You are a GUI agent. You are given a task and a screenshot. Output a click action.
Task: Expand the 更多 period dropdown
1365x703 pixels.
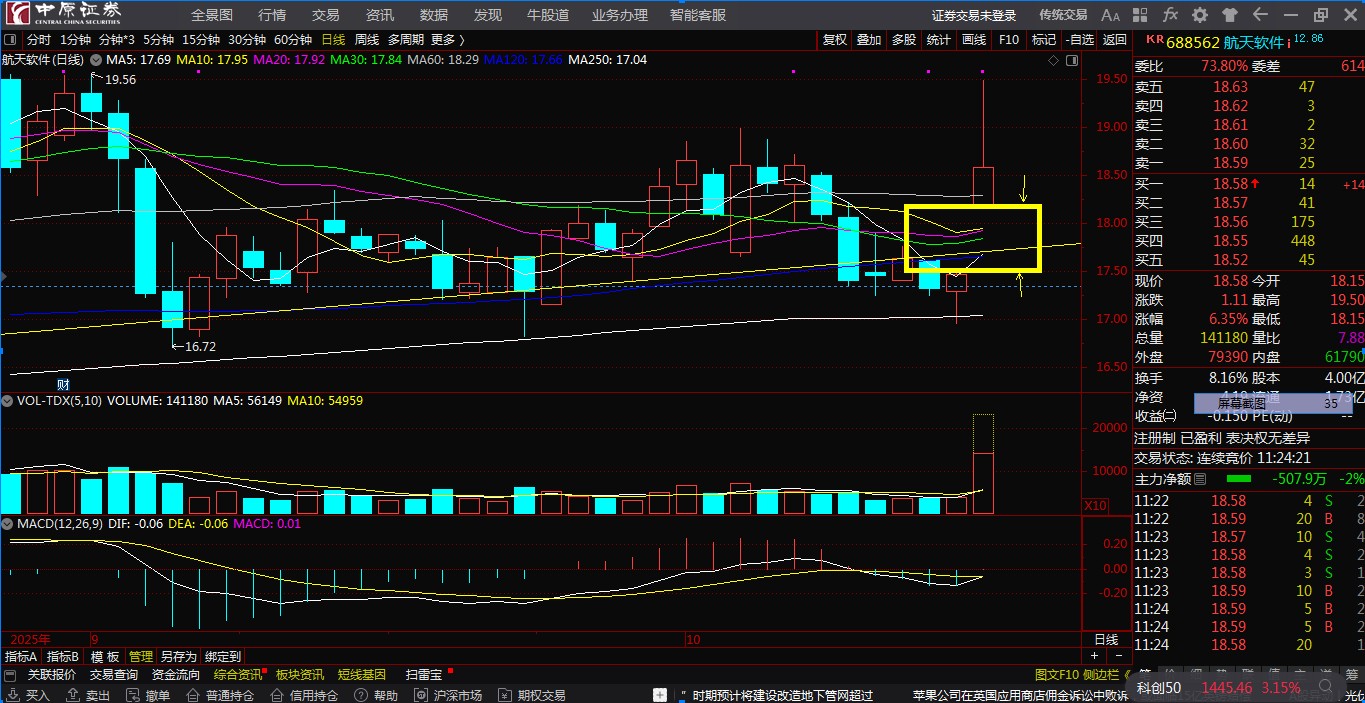click(448, 40)
